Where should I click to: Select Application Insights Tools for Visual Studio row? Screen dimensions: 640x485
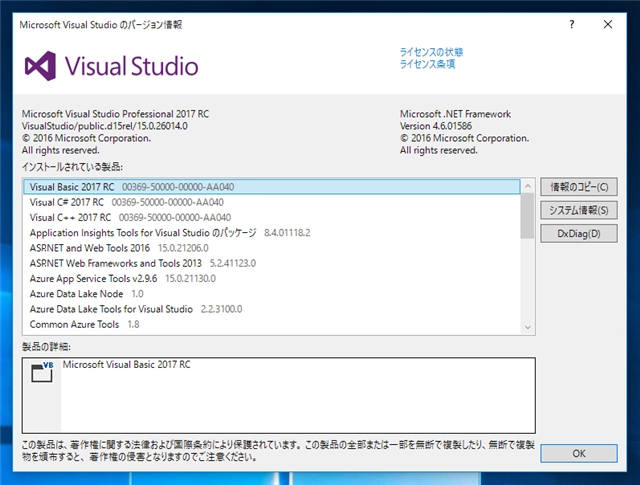[x=272, y=233]
